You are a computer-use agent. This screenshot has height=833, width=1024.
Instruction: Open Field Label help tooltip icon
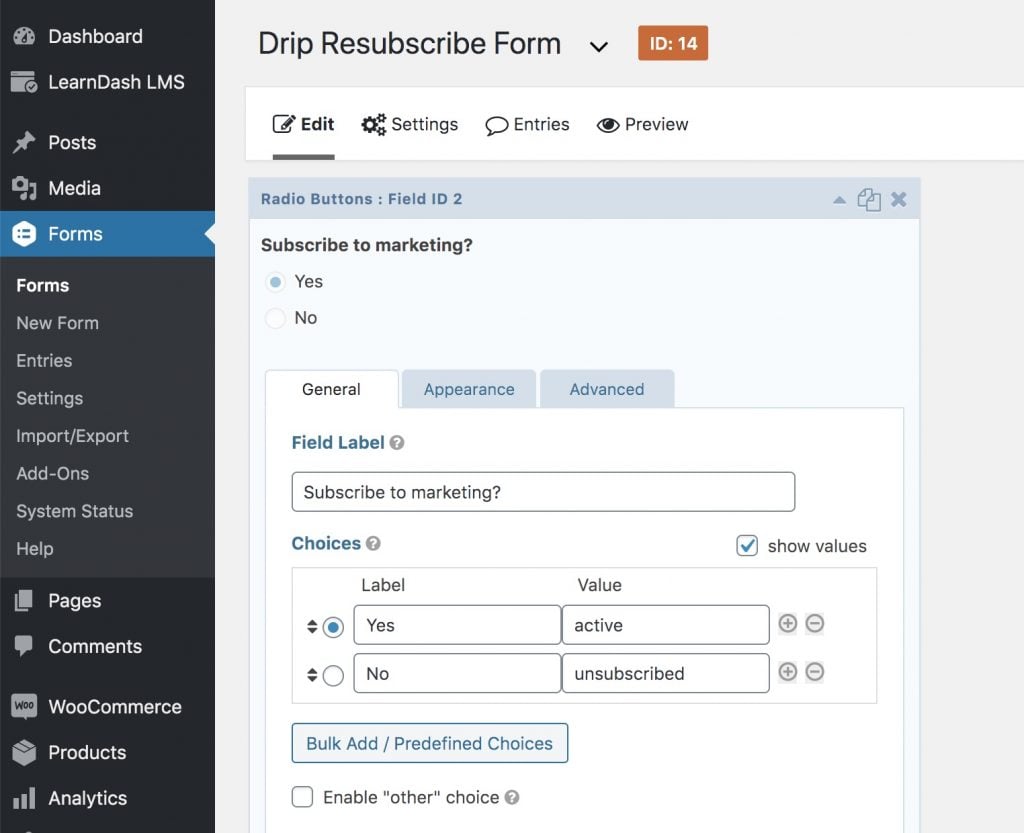[x=396, y=443]
